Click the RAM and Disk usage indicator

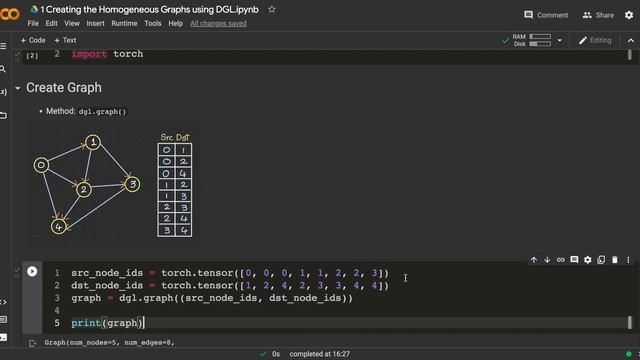pos(532,40)
